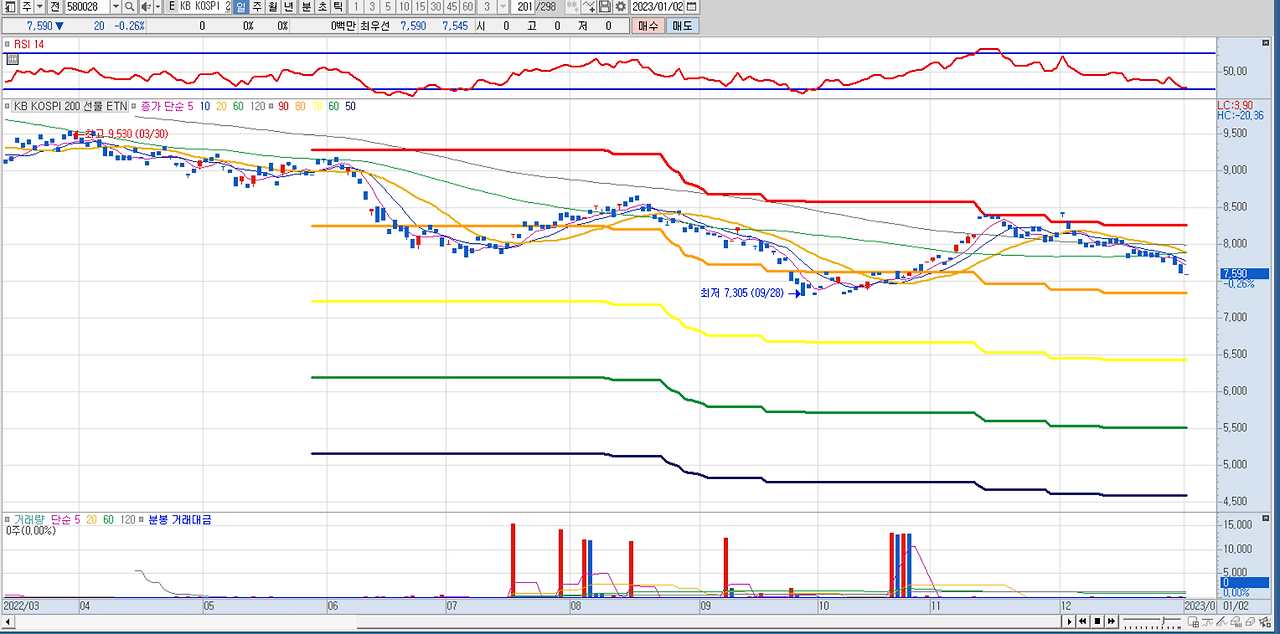This screenshot has height=634, width=1280.
Task: Click the eraser icon at bottom right
Action: tap(1248, 622)
